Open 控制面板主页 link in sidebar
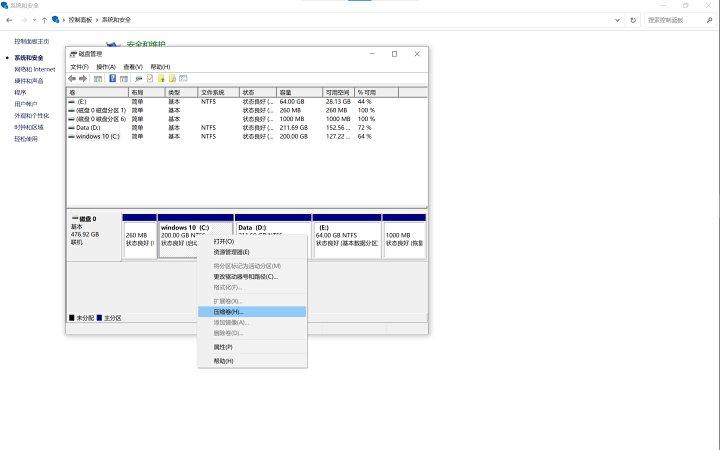 [32, 41]
